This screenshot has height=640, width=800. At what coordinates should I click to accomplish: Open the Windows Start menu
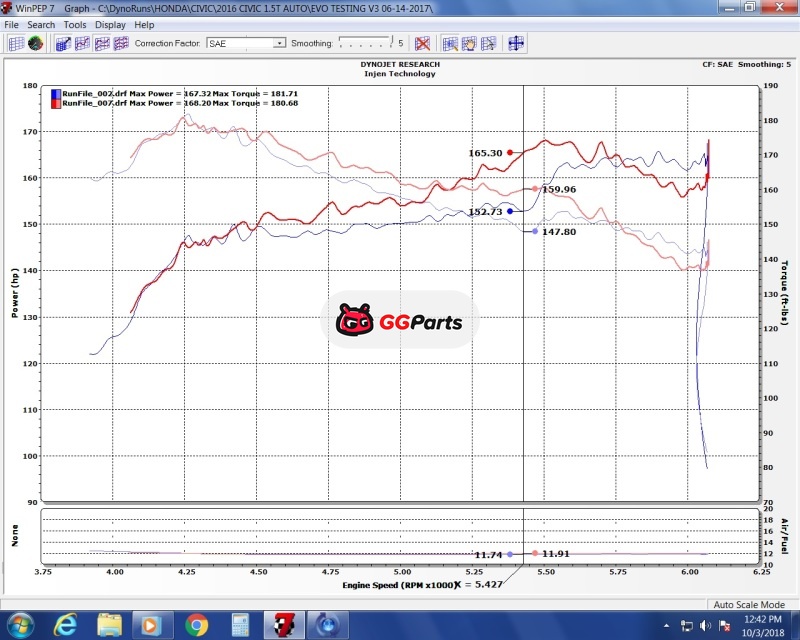[20, 625]
